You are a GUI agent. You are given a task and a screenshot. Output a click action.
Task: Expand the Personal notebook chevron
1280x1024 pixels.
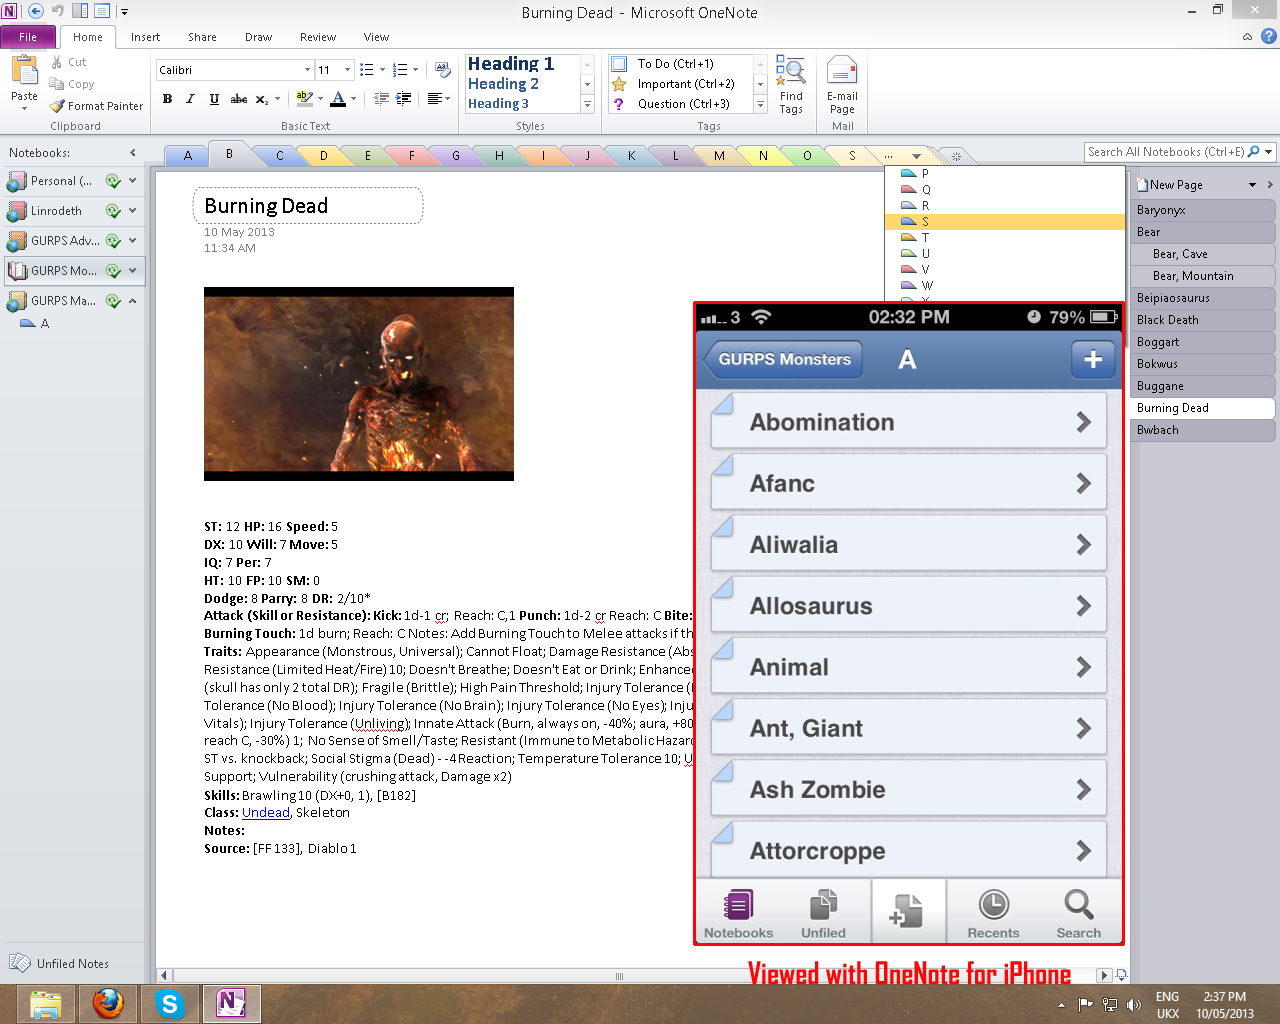tap(132, 181)
